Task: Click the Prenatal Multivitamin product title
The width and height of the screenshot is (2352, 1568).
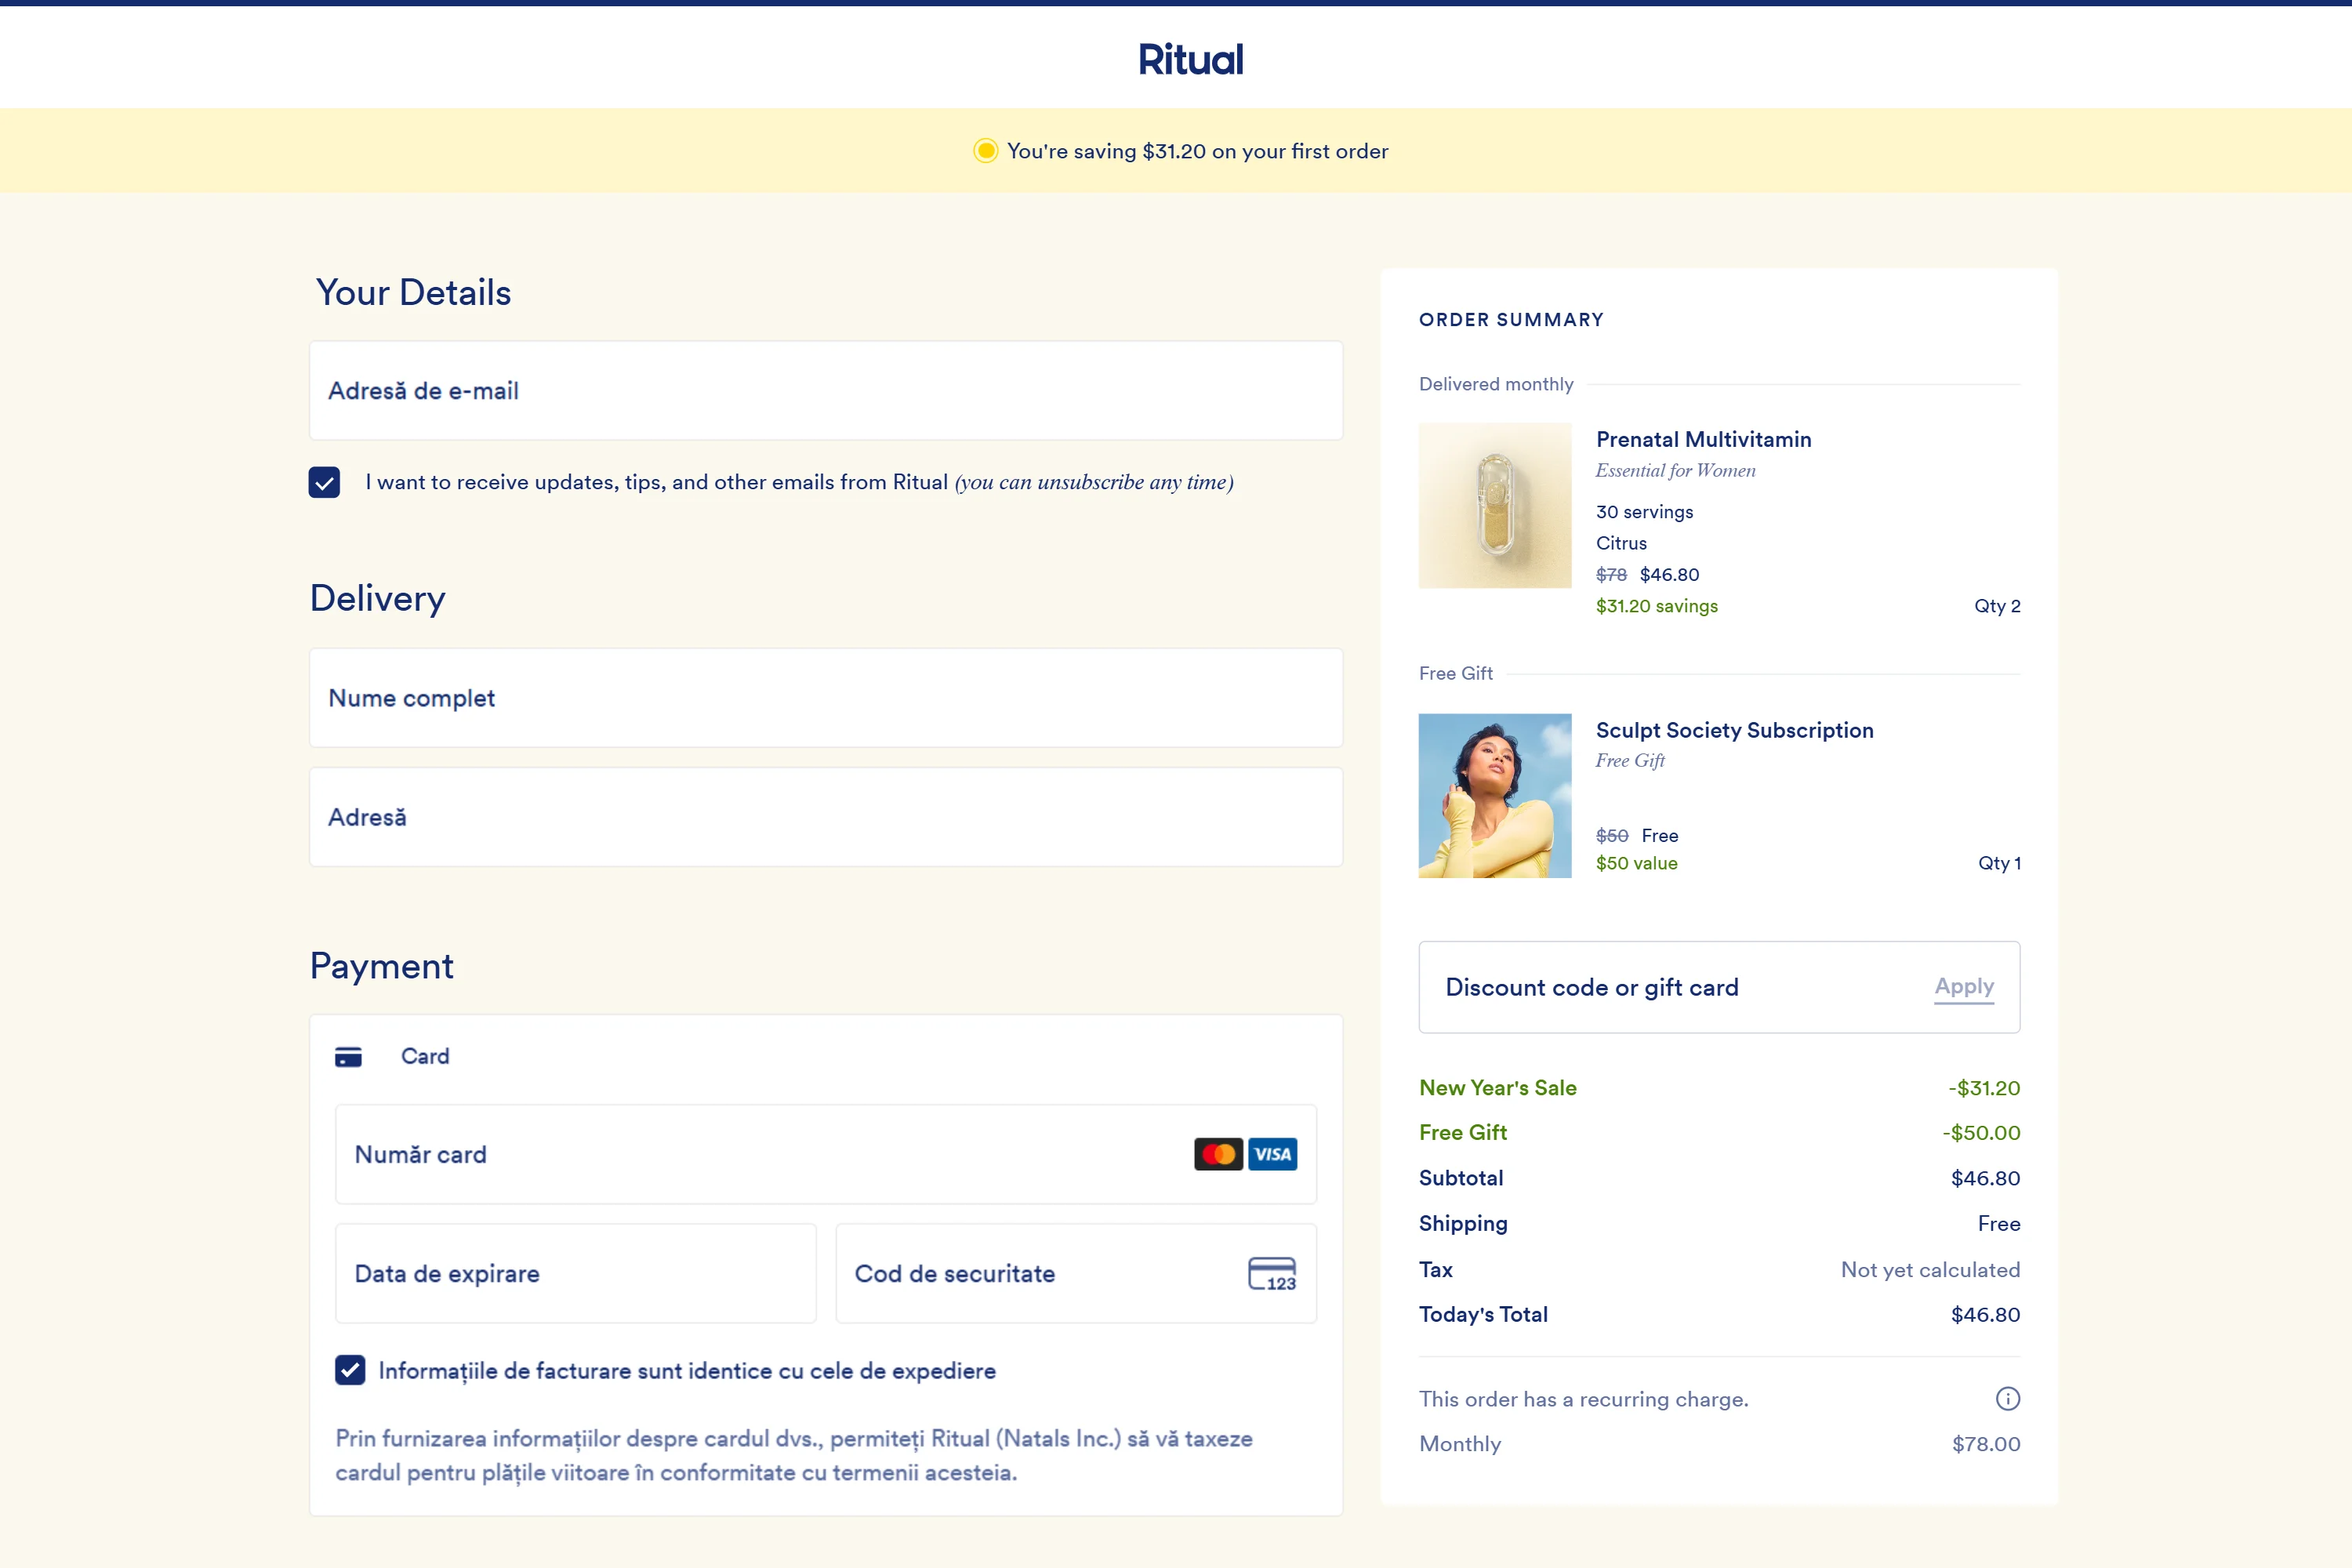Action: pos(1703,440)
